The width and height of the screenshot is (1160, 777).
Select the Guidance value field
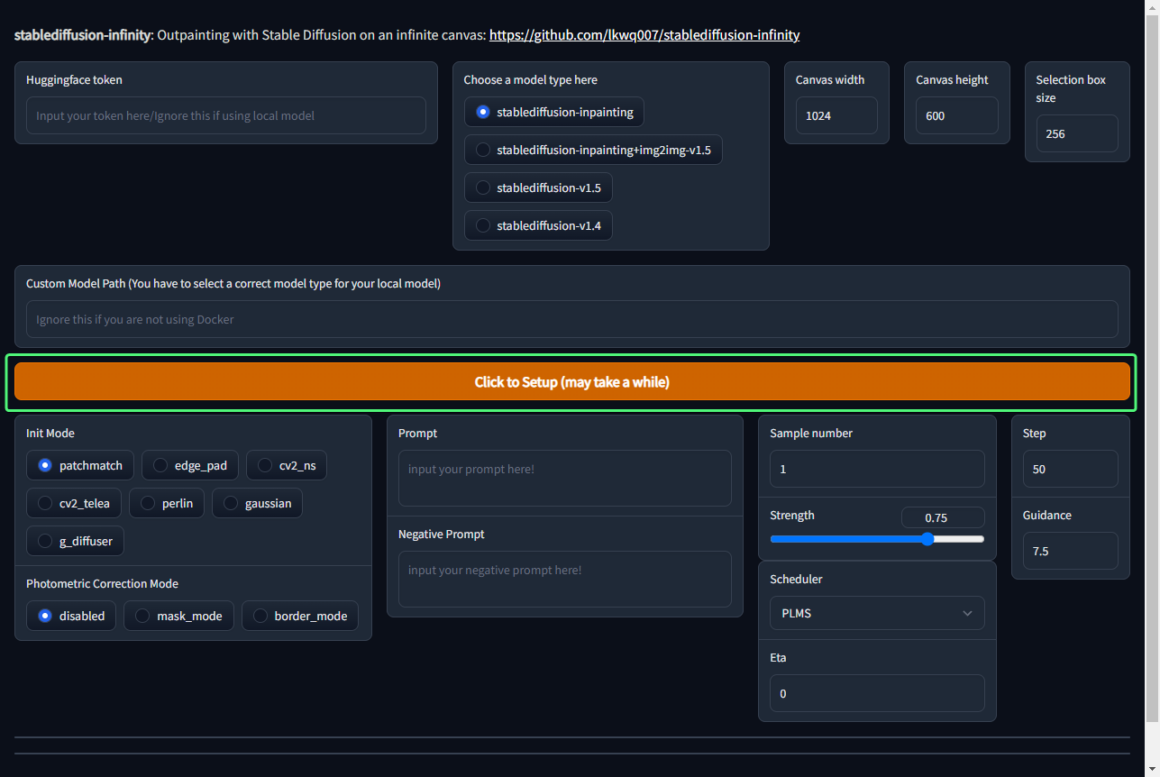(1069, 551)
